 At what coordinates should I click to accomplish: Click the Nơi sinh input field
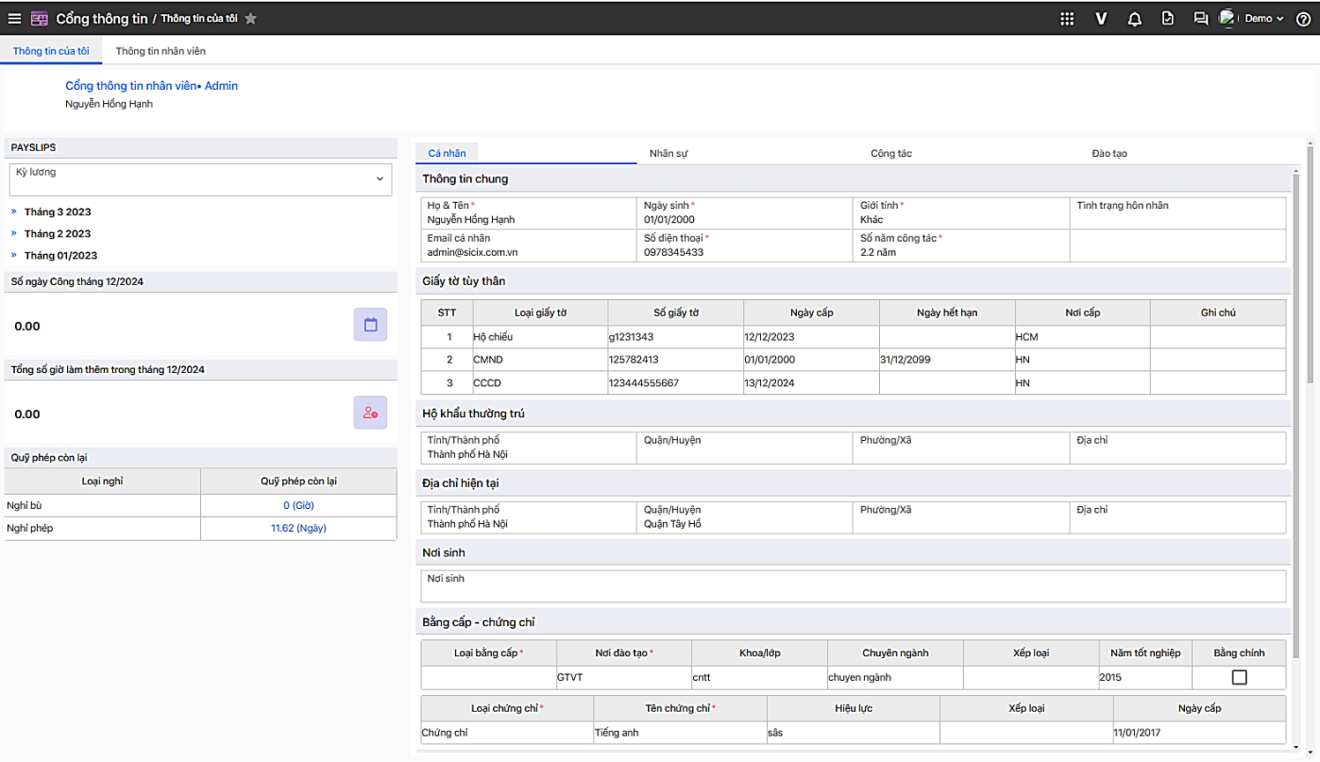(852, 586)
